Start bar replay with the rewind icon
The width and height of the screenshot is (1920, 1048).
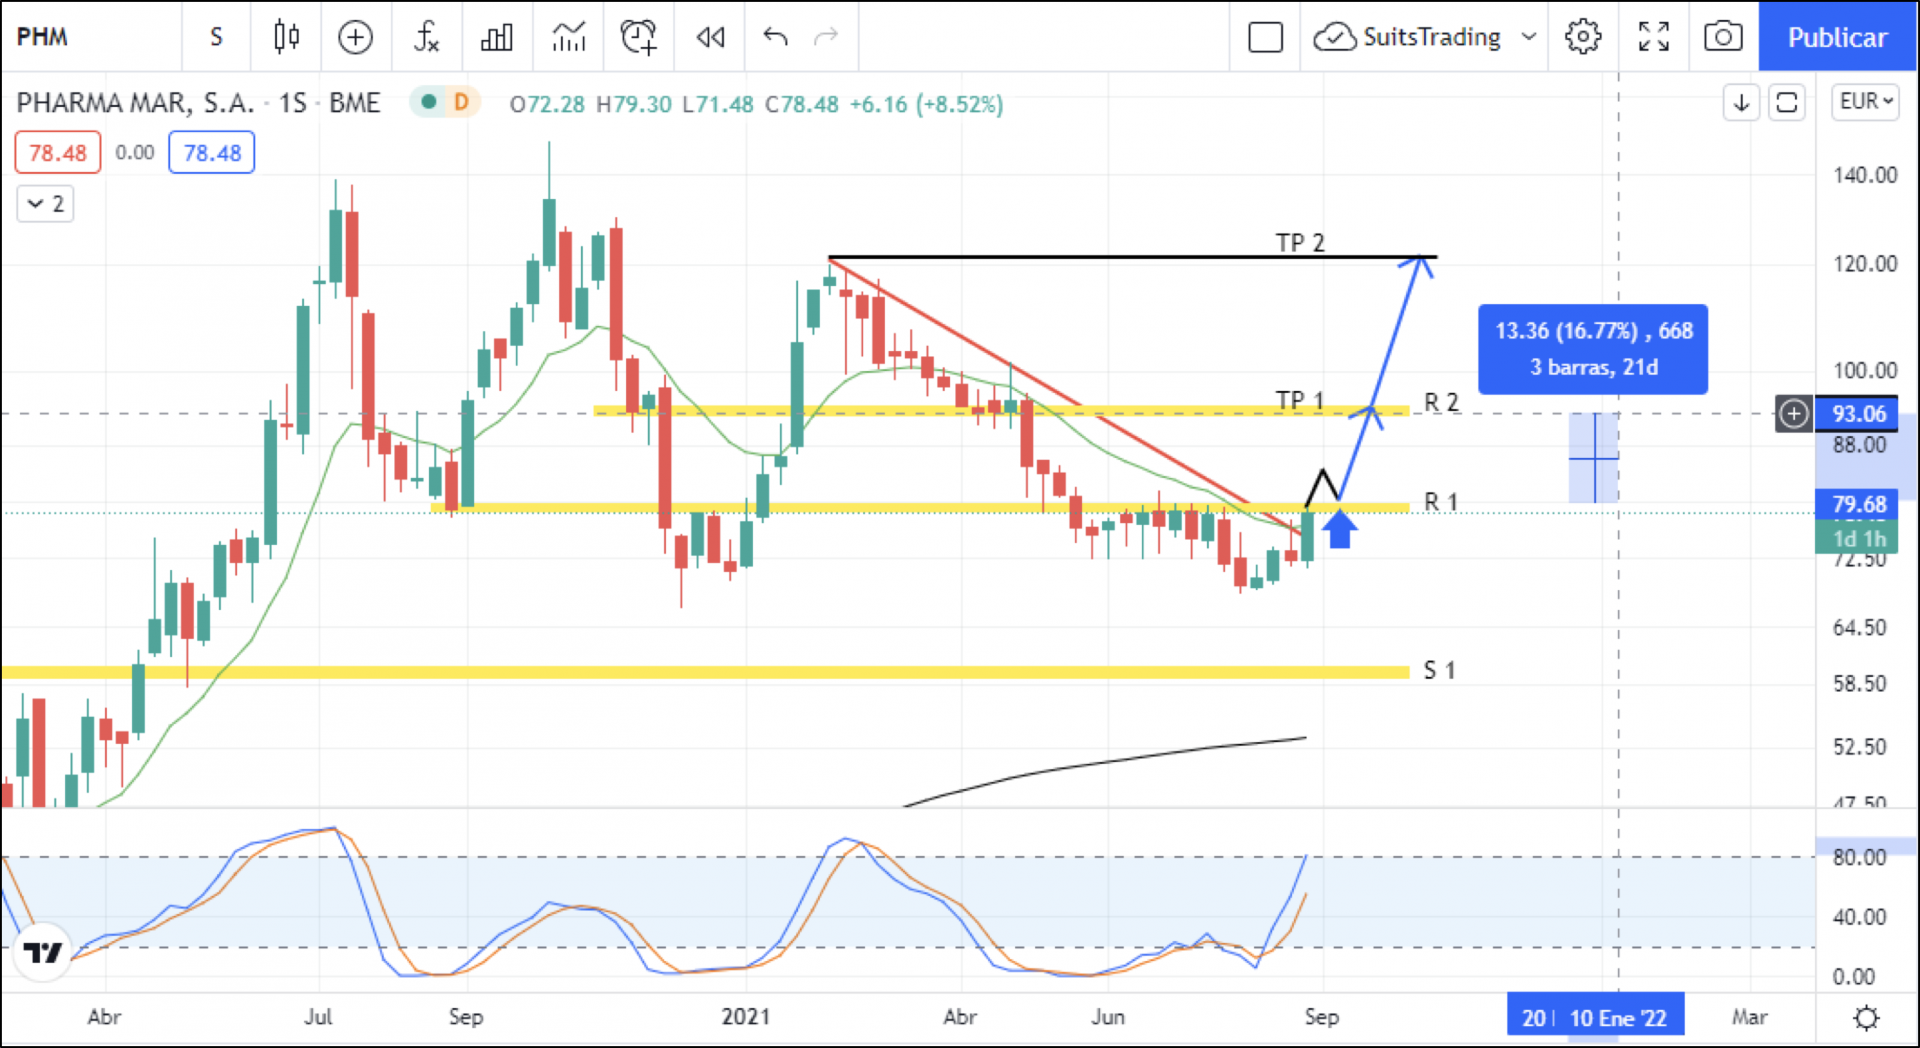point(710,37)
